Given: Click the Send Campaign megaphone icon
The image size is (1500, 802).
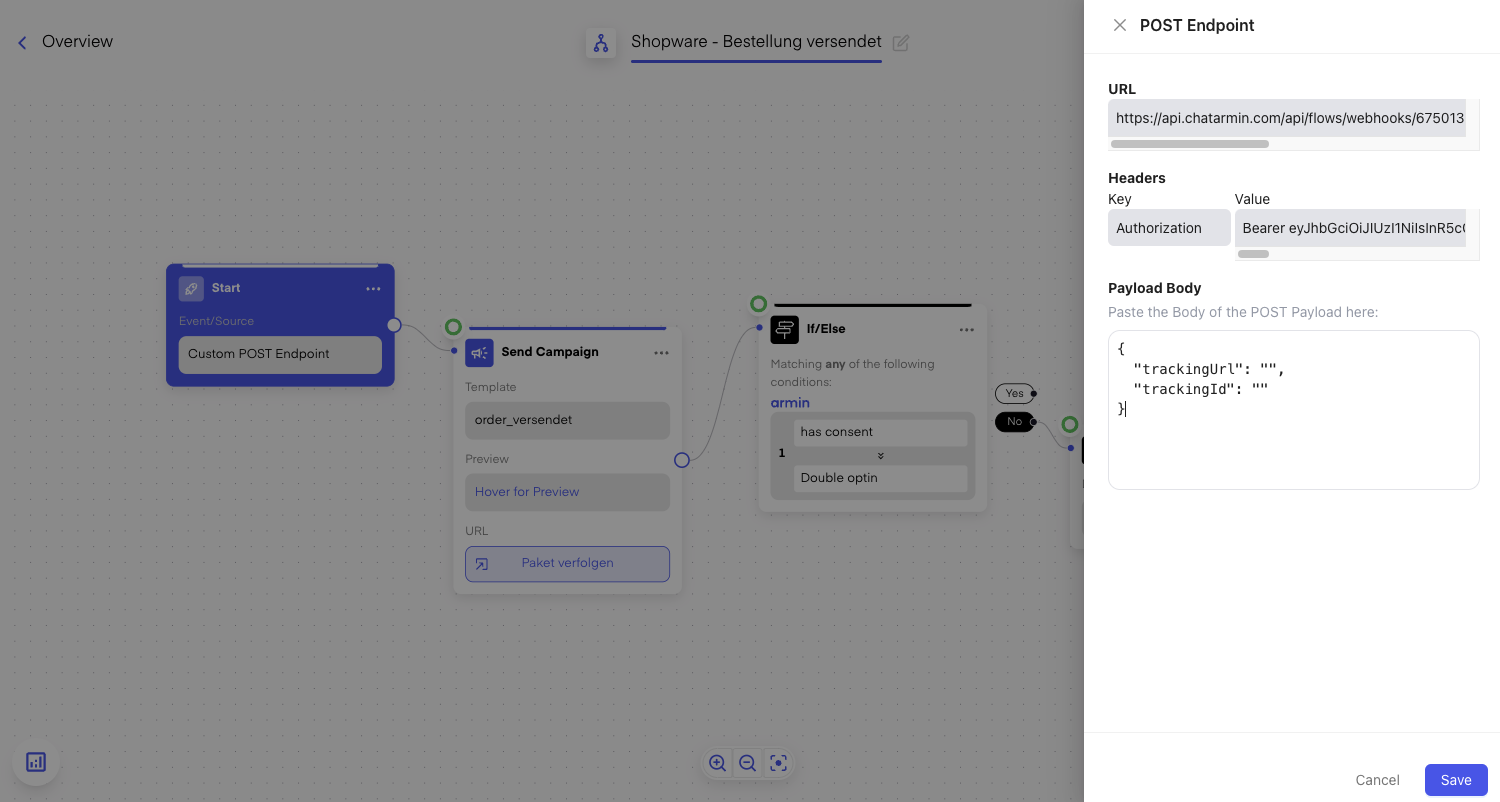Looking at the screenshot, I should (480, 352).
